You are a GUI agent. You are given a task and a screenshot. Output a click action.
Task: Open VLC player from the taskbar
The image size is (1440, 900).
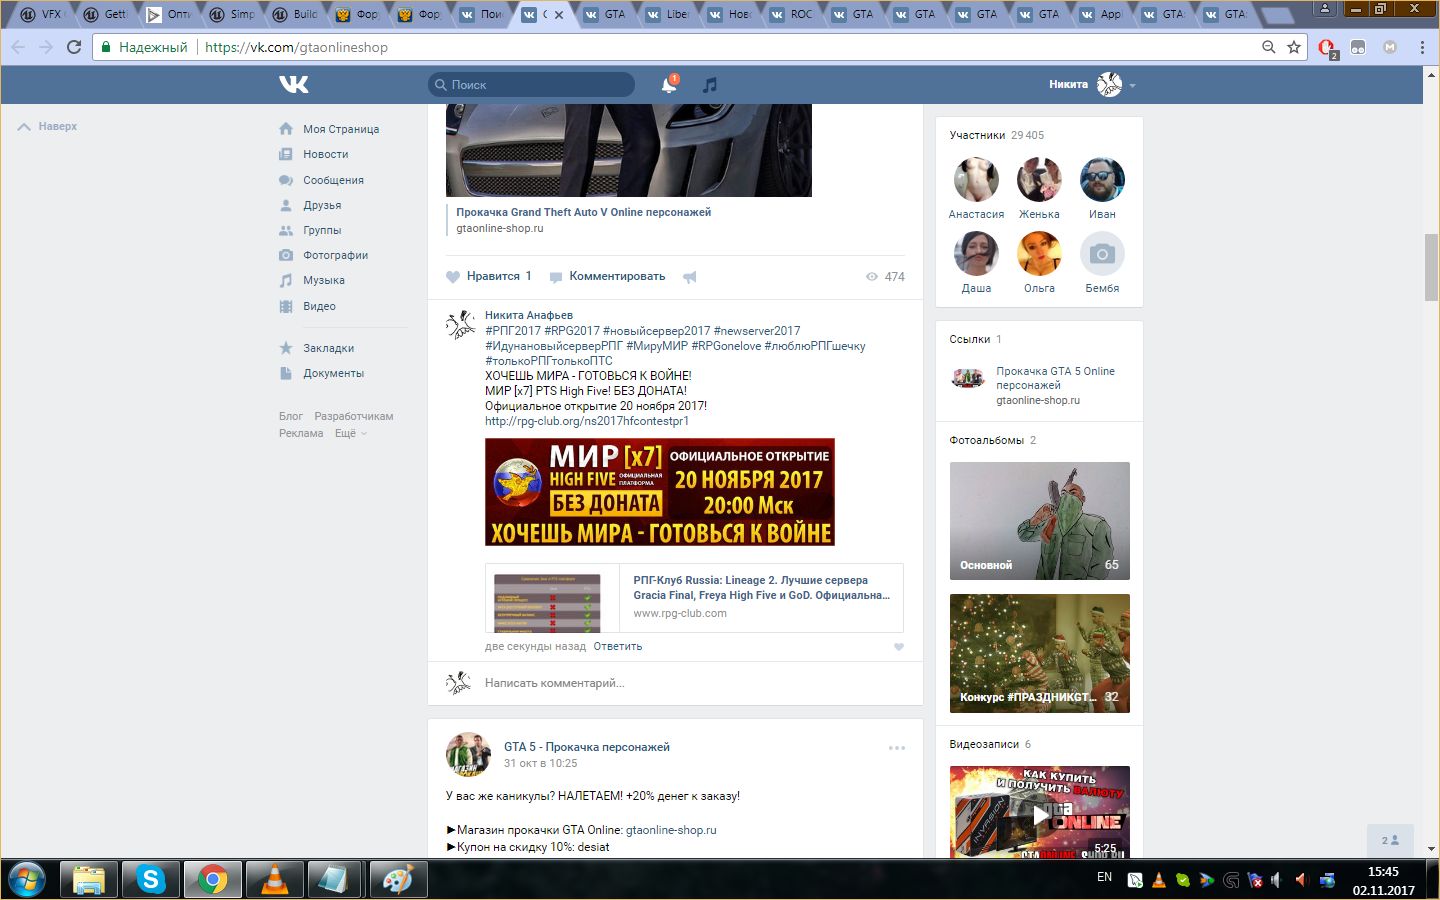coord(274,879)
